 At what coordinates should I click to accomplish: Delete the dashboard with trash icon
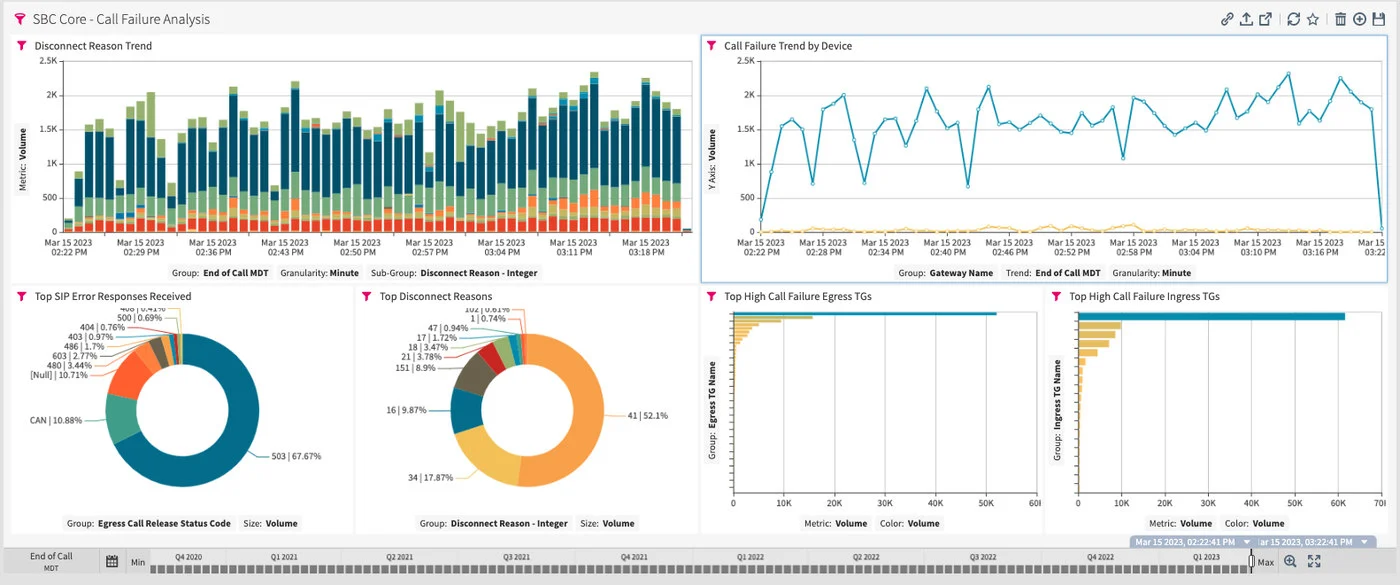[1341, 19]
